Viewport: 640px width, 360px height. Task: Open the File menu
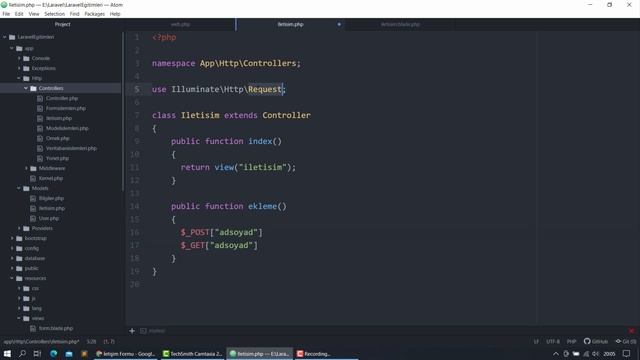[x=6, y=14]
